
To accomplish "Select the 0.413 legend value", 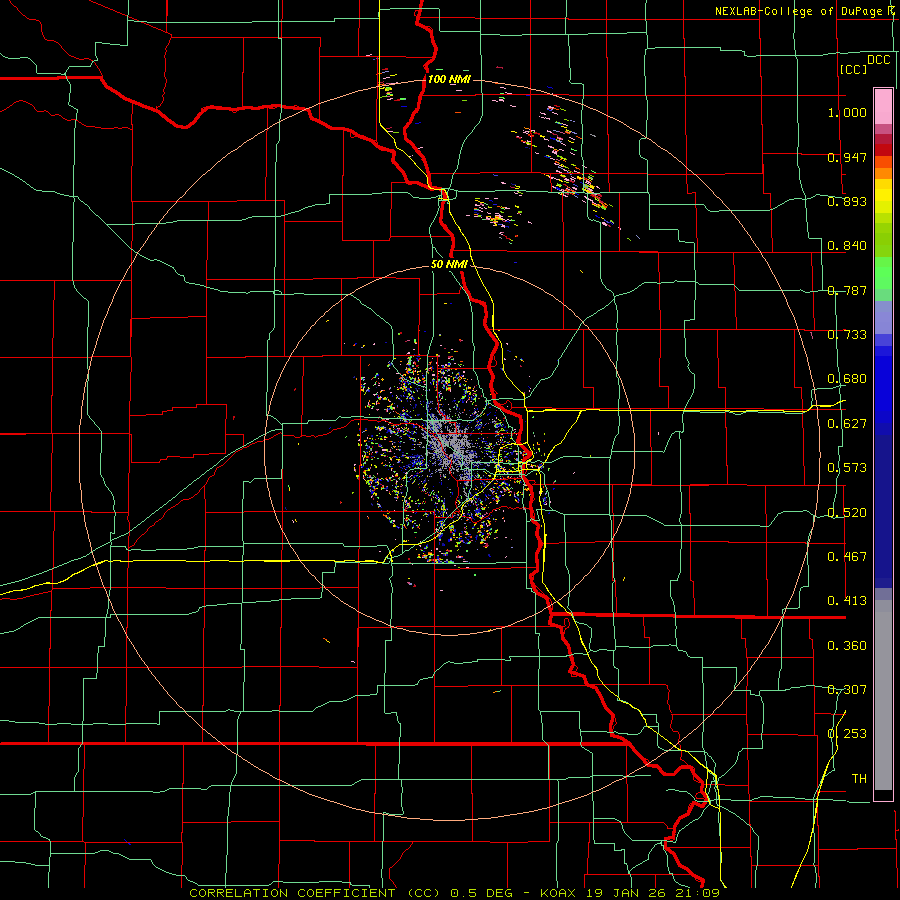I will click(847, 601).
